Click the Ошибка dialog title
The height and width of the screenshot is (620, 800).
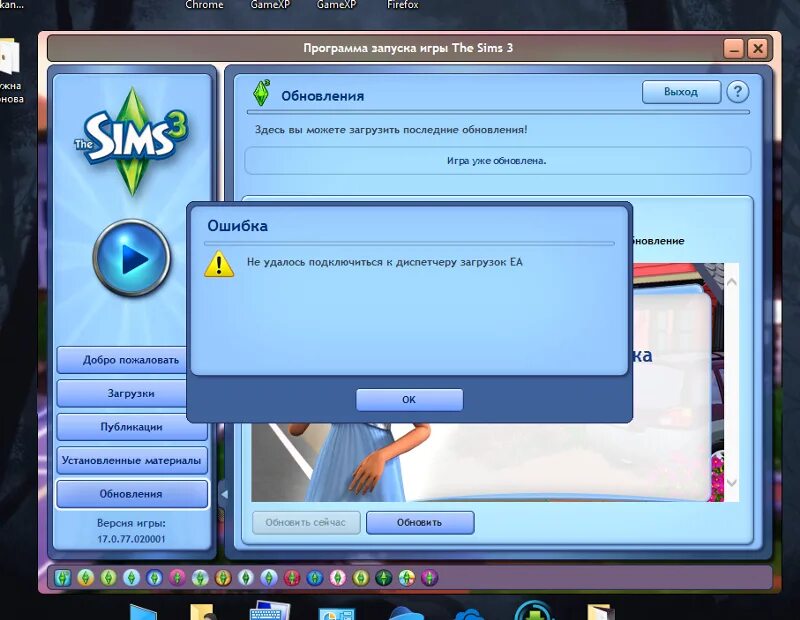coord(237,226)
